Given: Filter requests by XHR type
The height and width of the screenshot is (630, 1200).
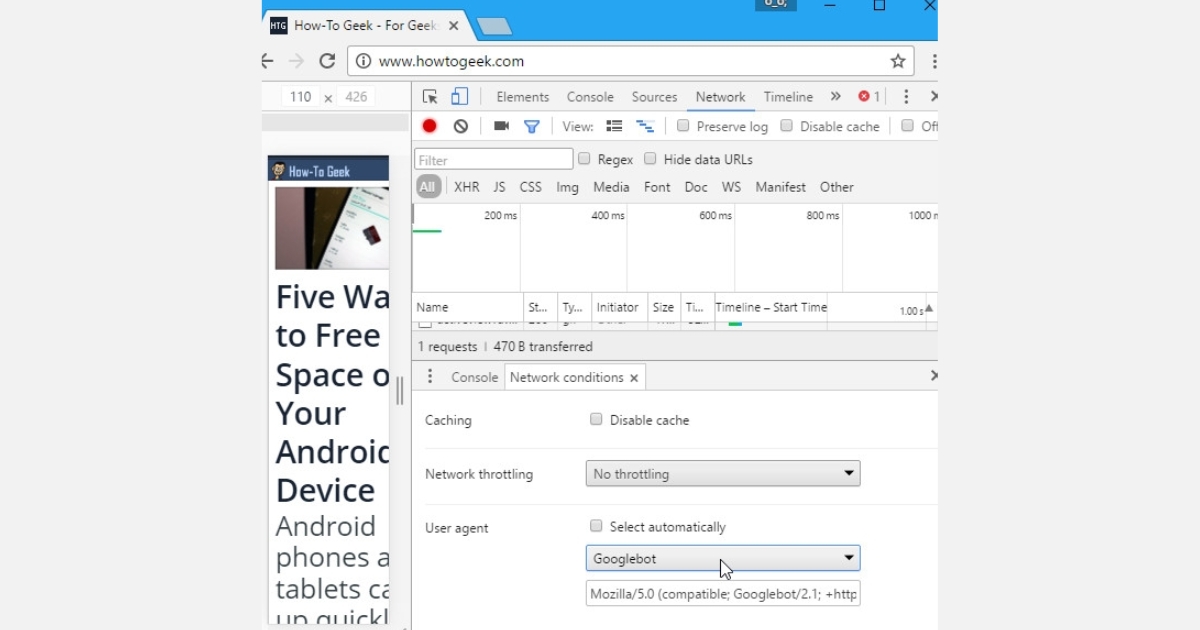Looking at the screenshot, I should pyautogui.click(x=466, y=187).
